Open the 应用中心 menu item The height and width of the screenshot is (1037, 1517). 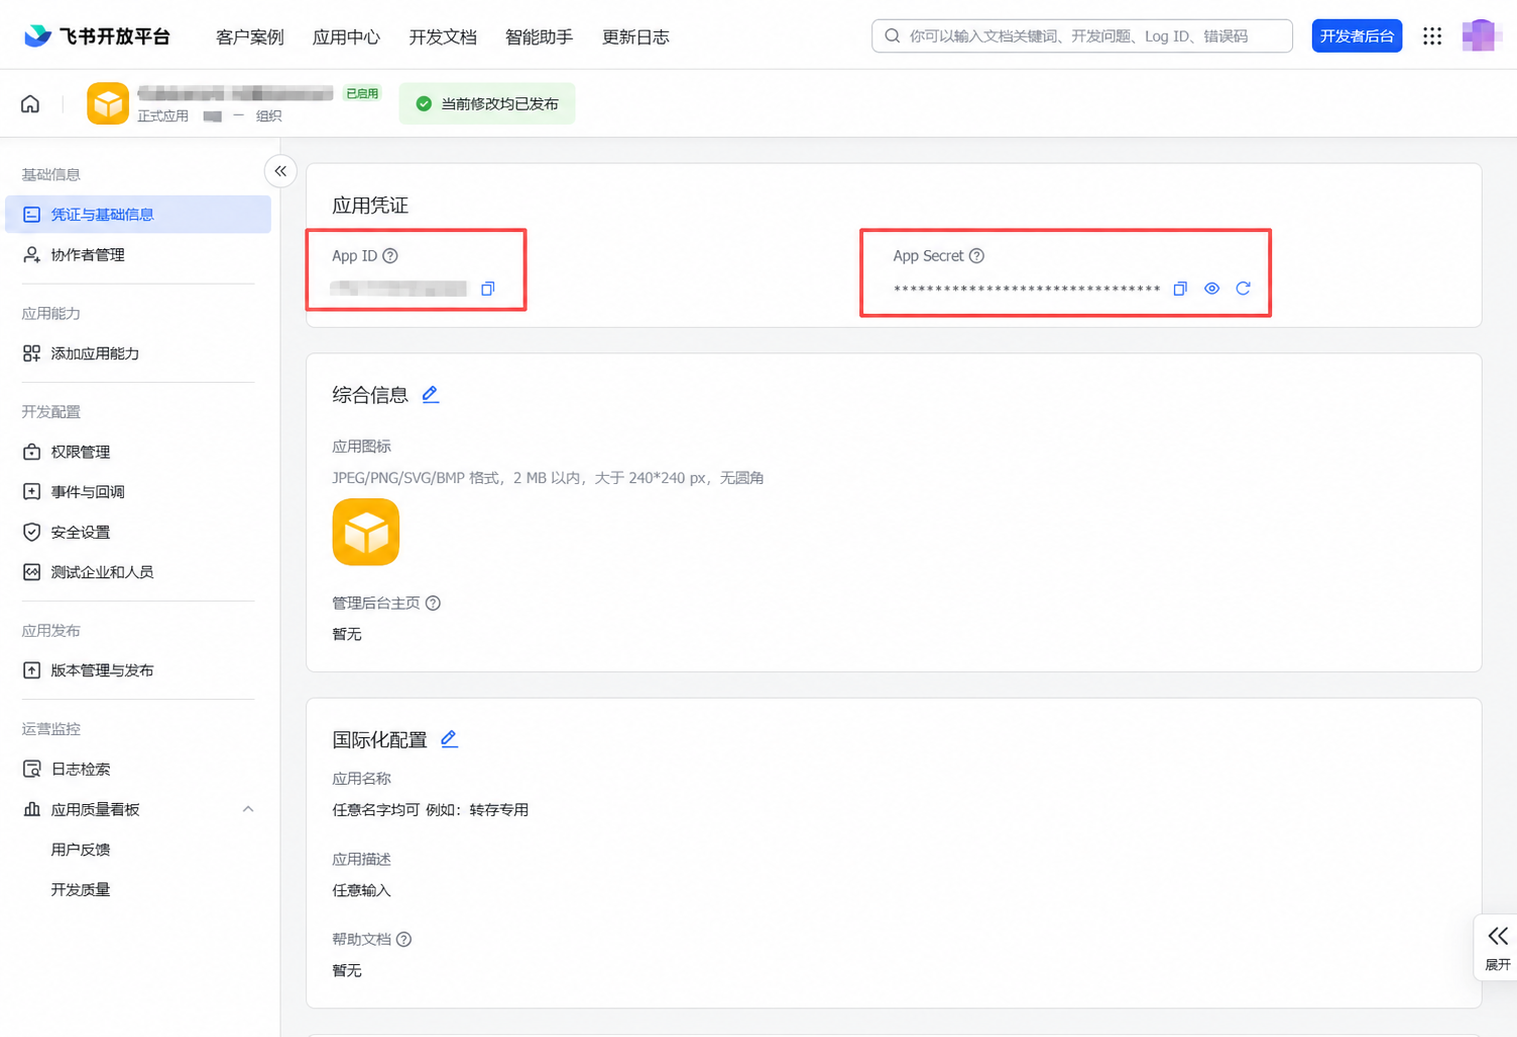coord(346,37)
